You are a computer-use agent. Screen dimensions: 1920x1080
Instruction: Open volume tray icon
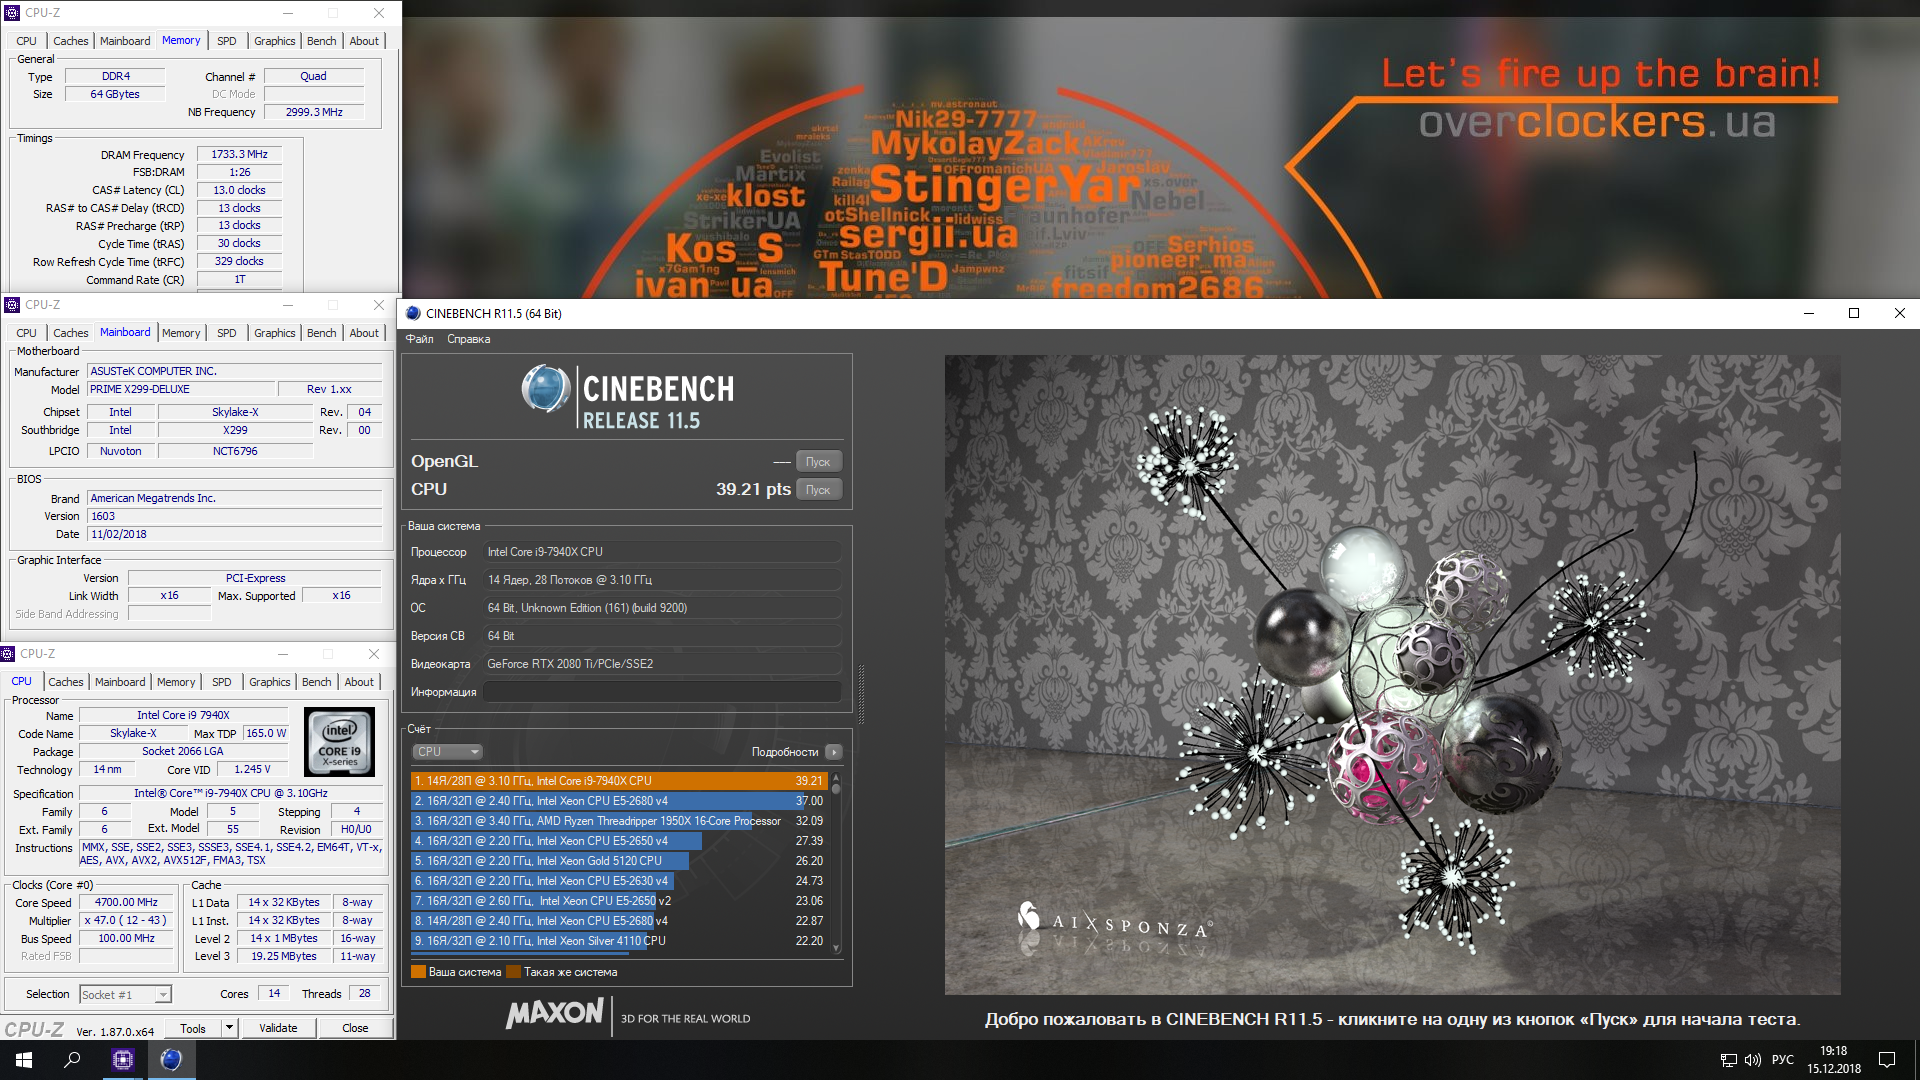coord(1752,1060)
